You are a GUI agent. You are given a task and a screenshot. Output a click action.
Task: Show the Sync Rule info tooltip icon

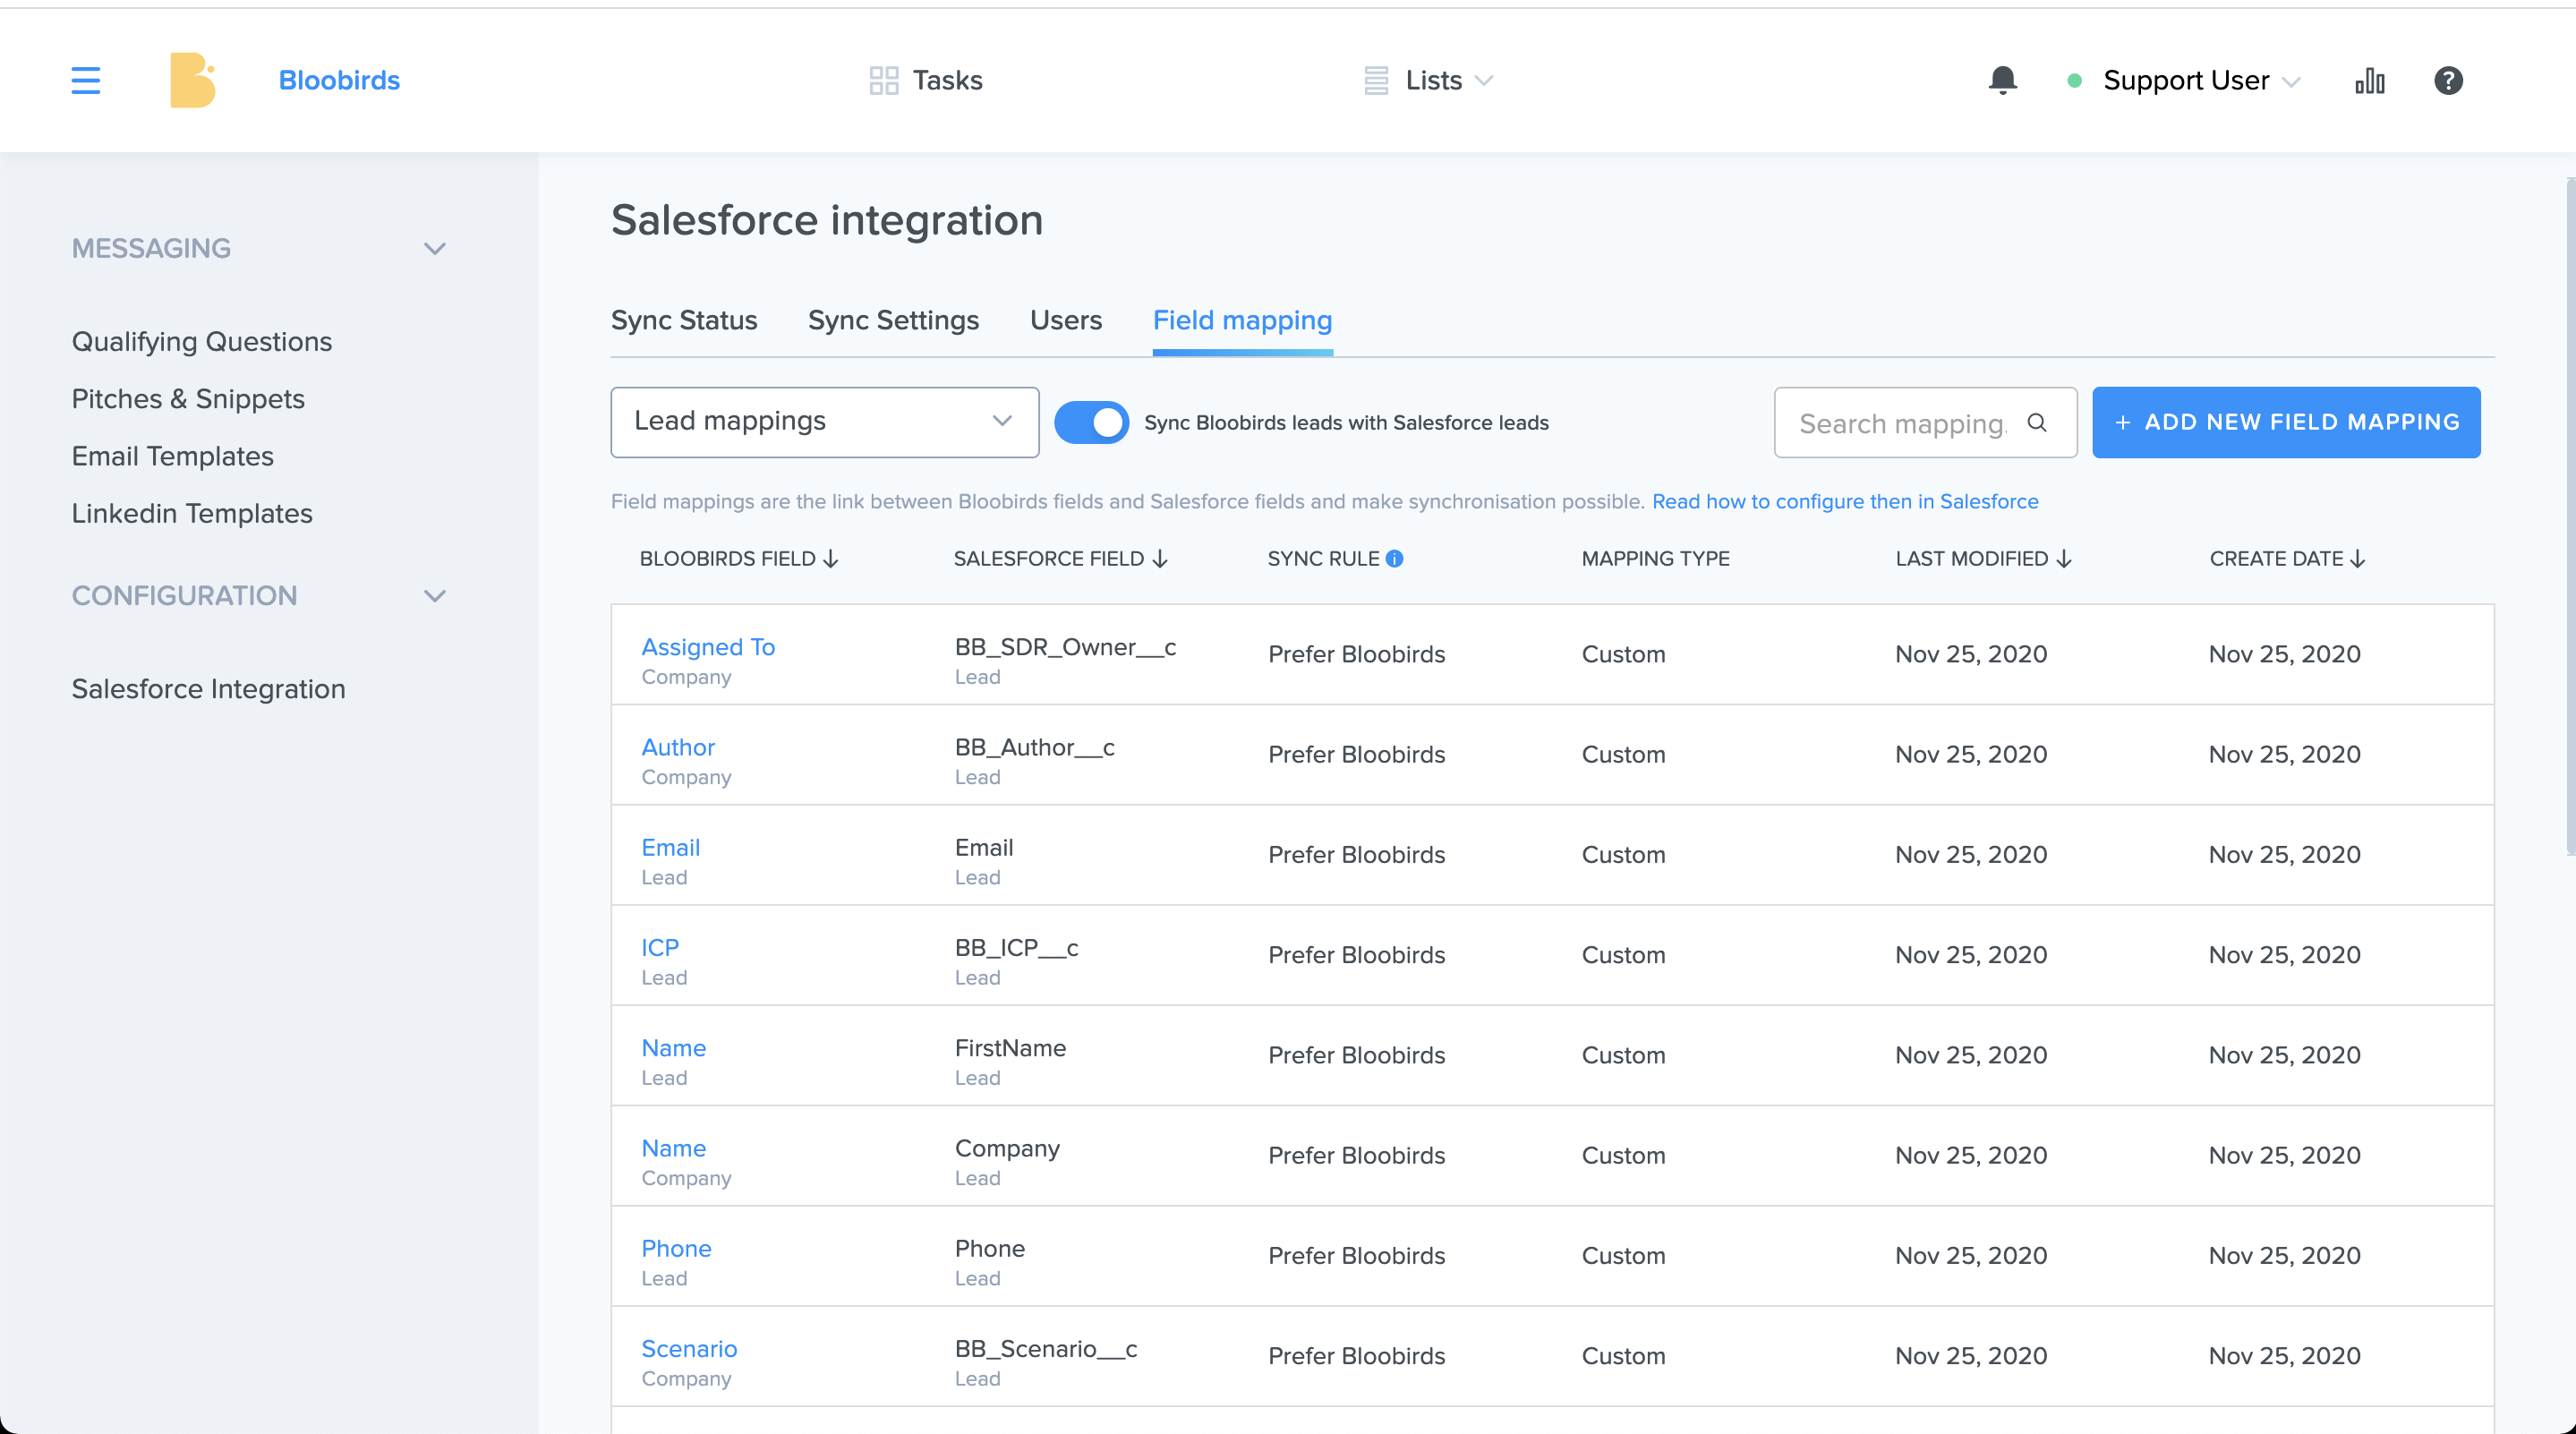1394,559
